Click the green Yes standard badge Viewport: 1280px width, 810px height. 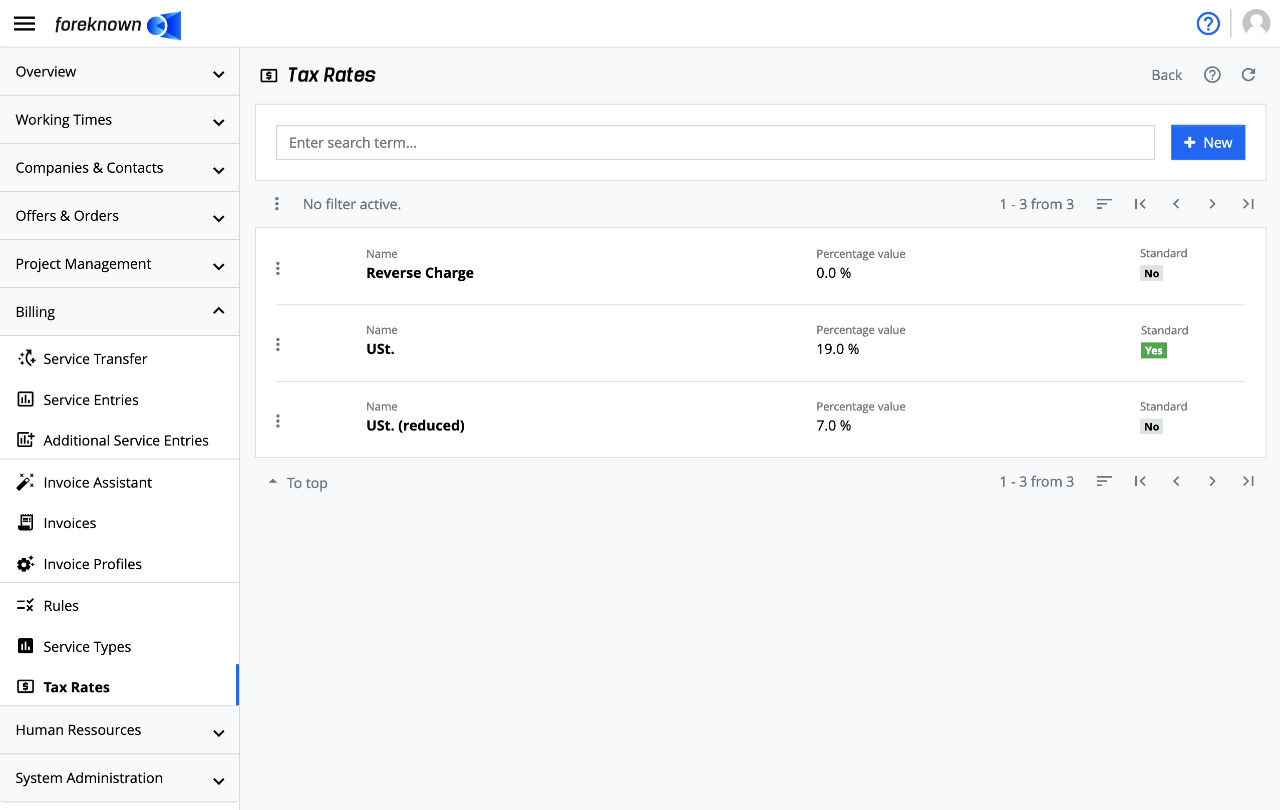click(x=1154, y=350)
